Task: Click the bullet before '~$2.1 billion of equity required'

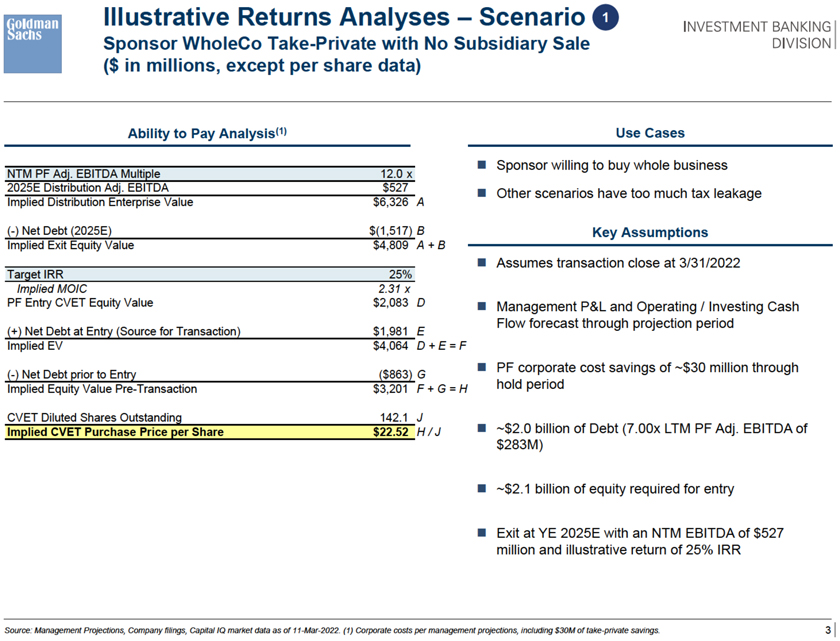Action: pos(481,489)
